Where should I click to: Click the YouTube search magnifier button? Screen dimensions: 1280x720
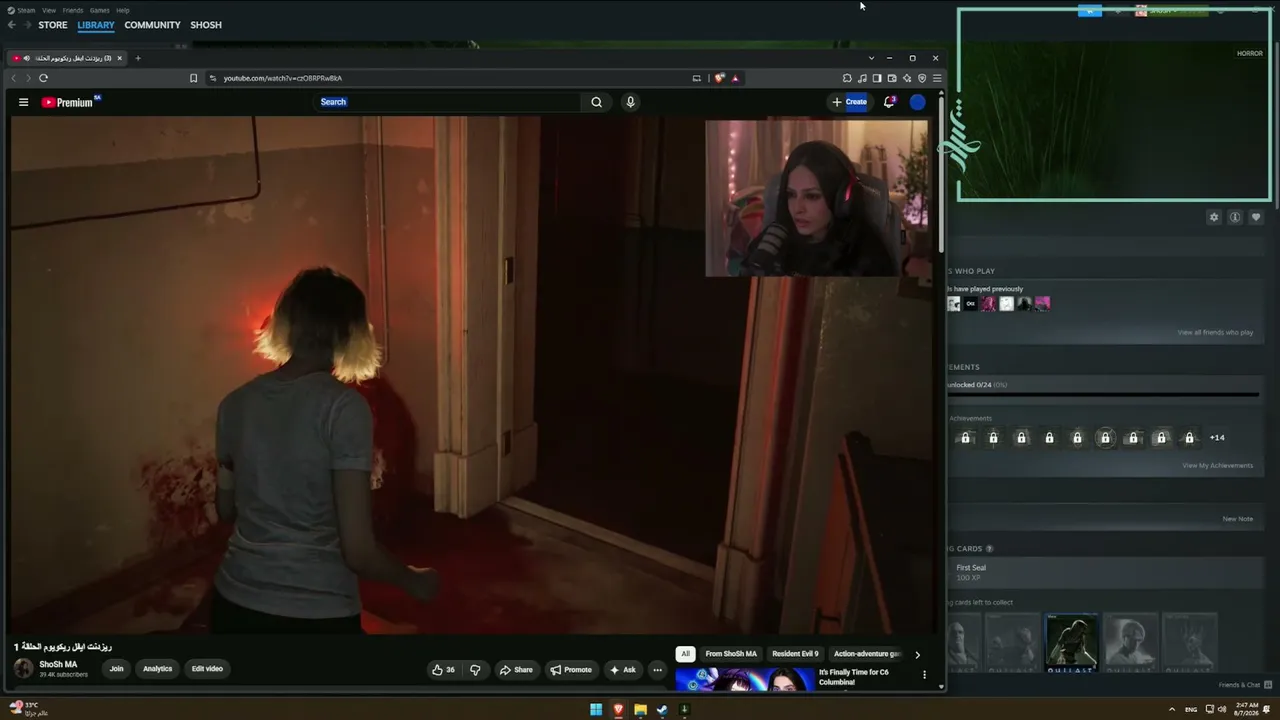pos(597,102)
